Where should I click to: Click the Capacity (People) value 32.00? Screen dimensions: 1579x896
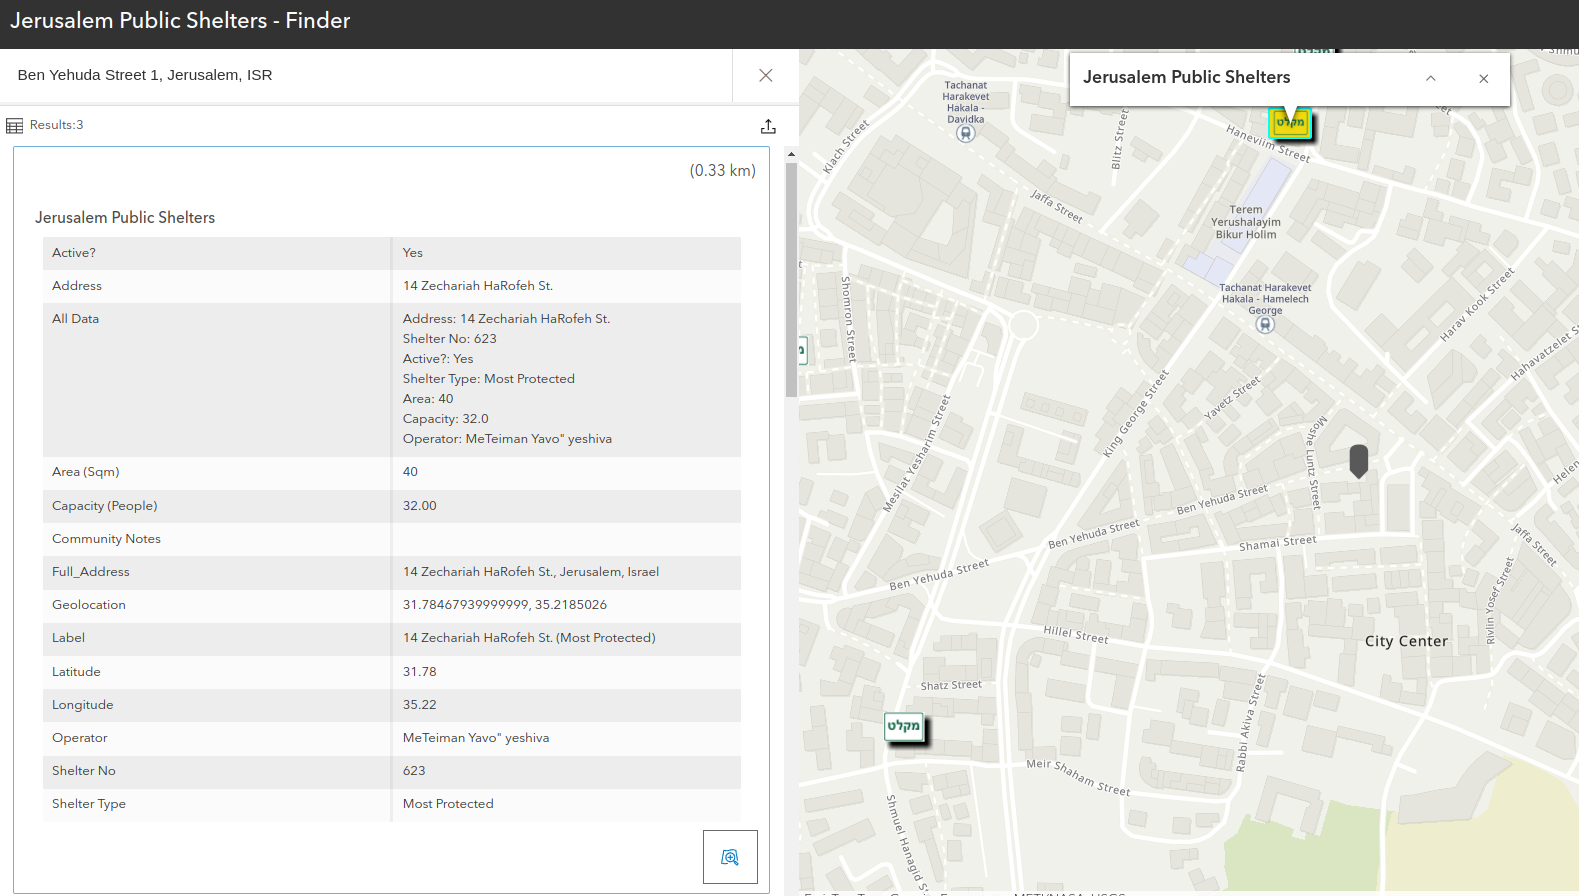point(420,506)
